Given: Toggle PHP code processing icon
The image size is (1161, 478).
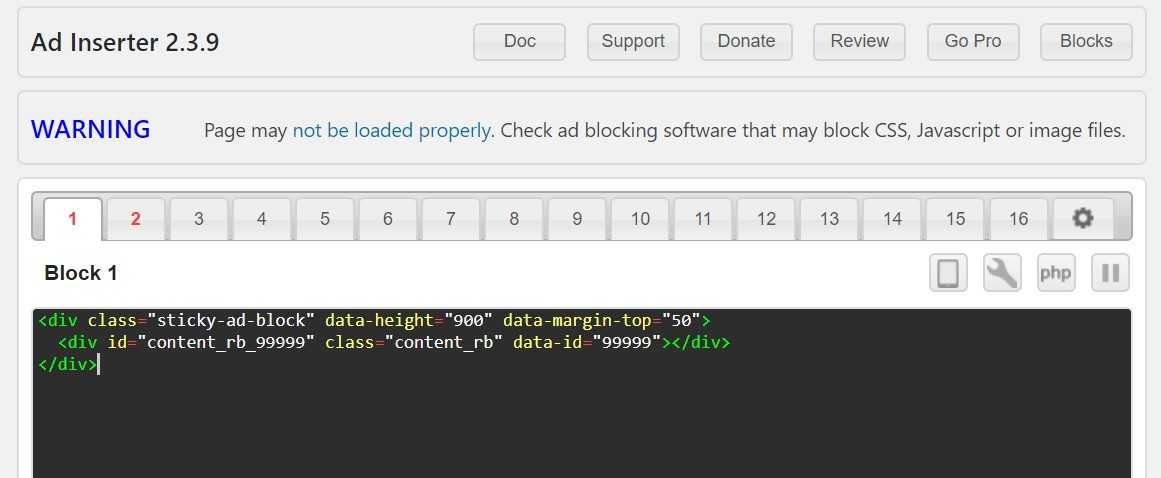Looking at the screenshot, I should (1055, 273).
